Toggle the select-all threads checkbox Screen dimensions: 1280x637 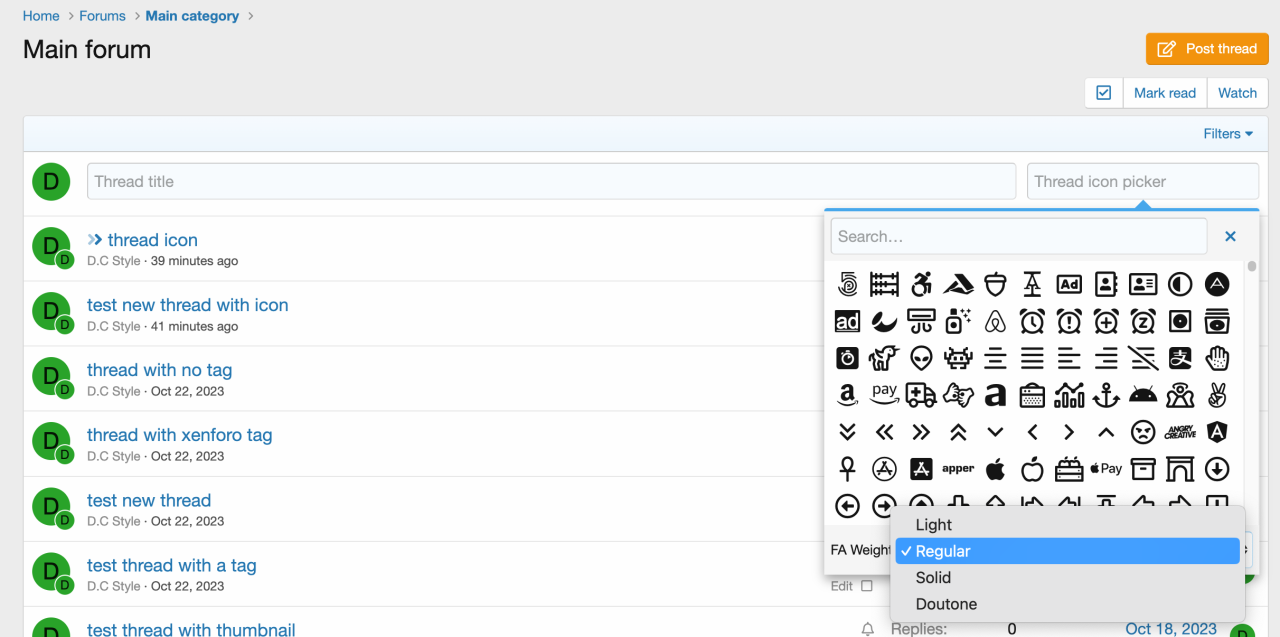(x=1104, y=93)
